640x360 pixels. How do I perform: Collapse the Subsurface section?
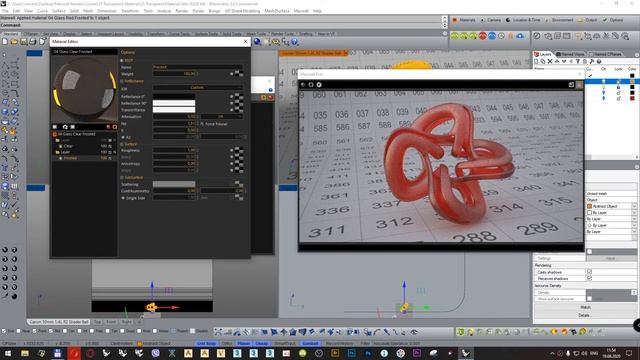[x=122, y=178]
